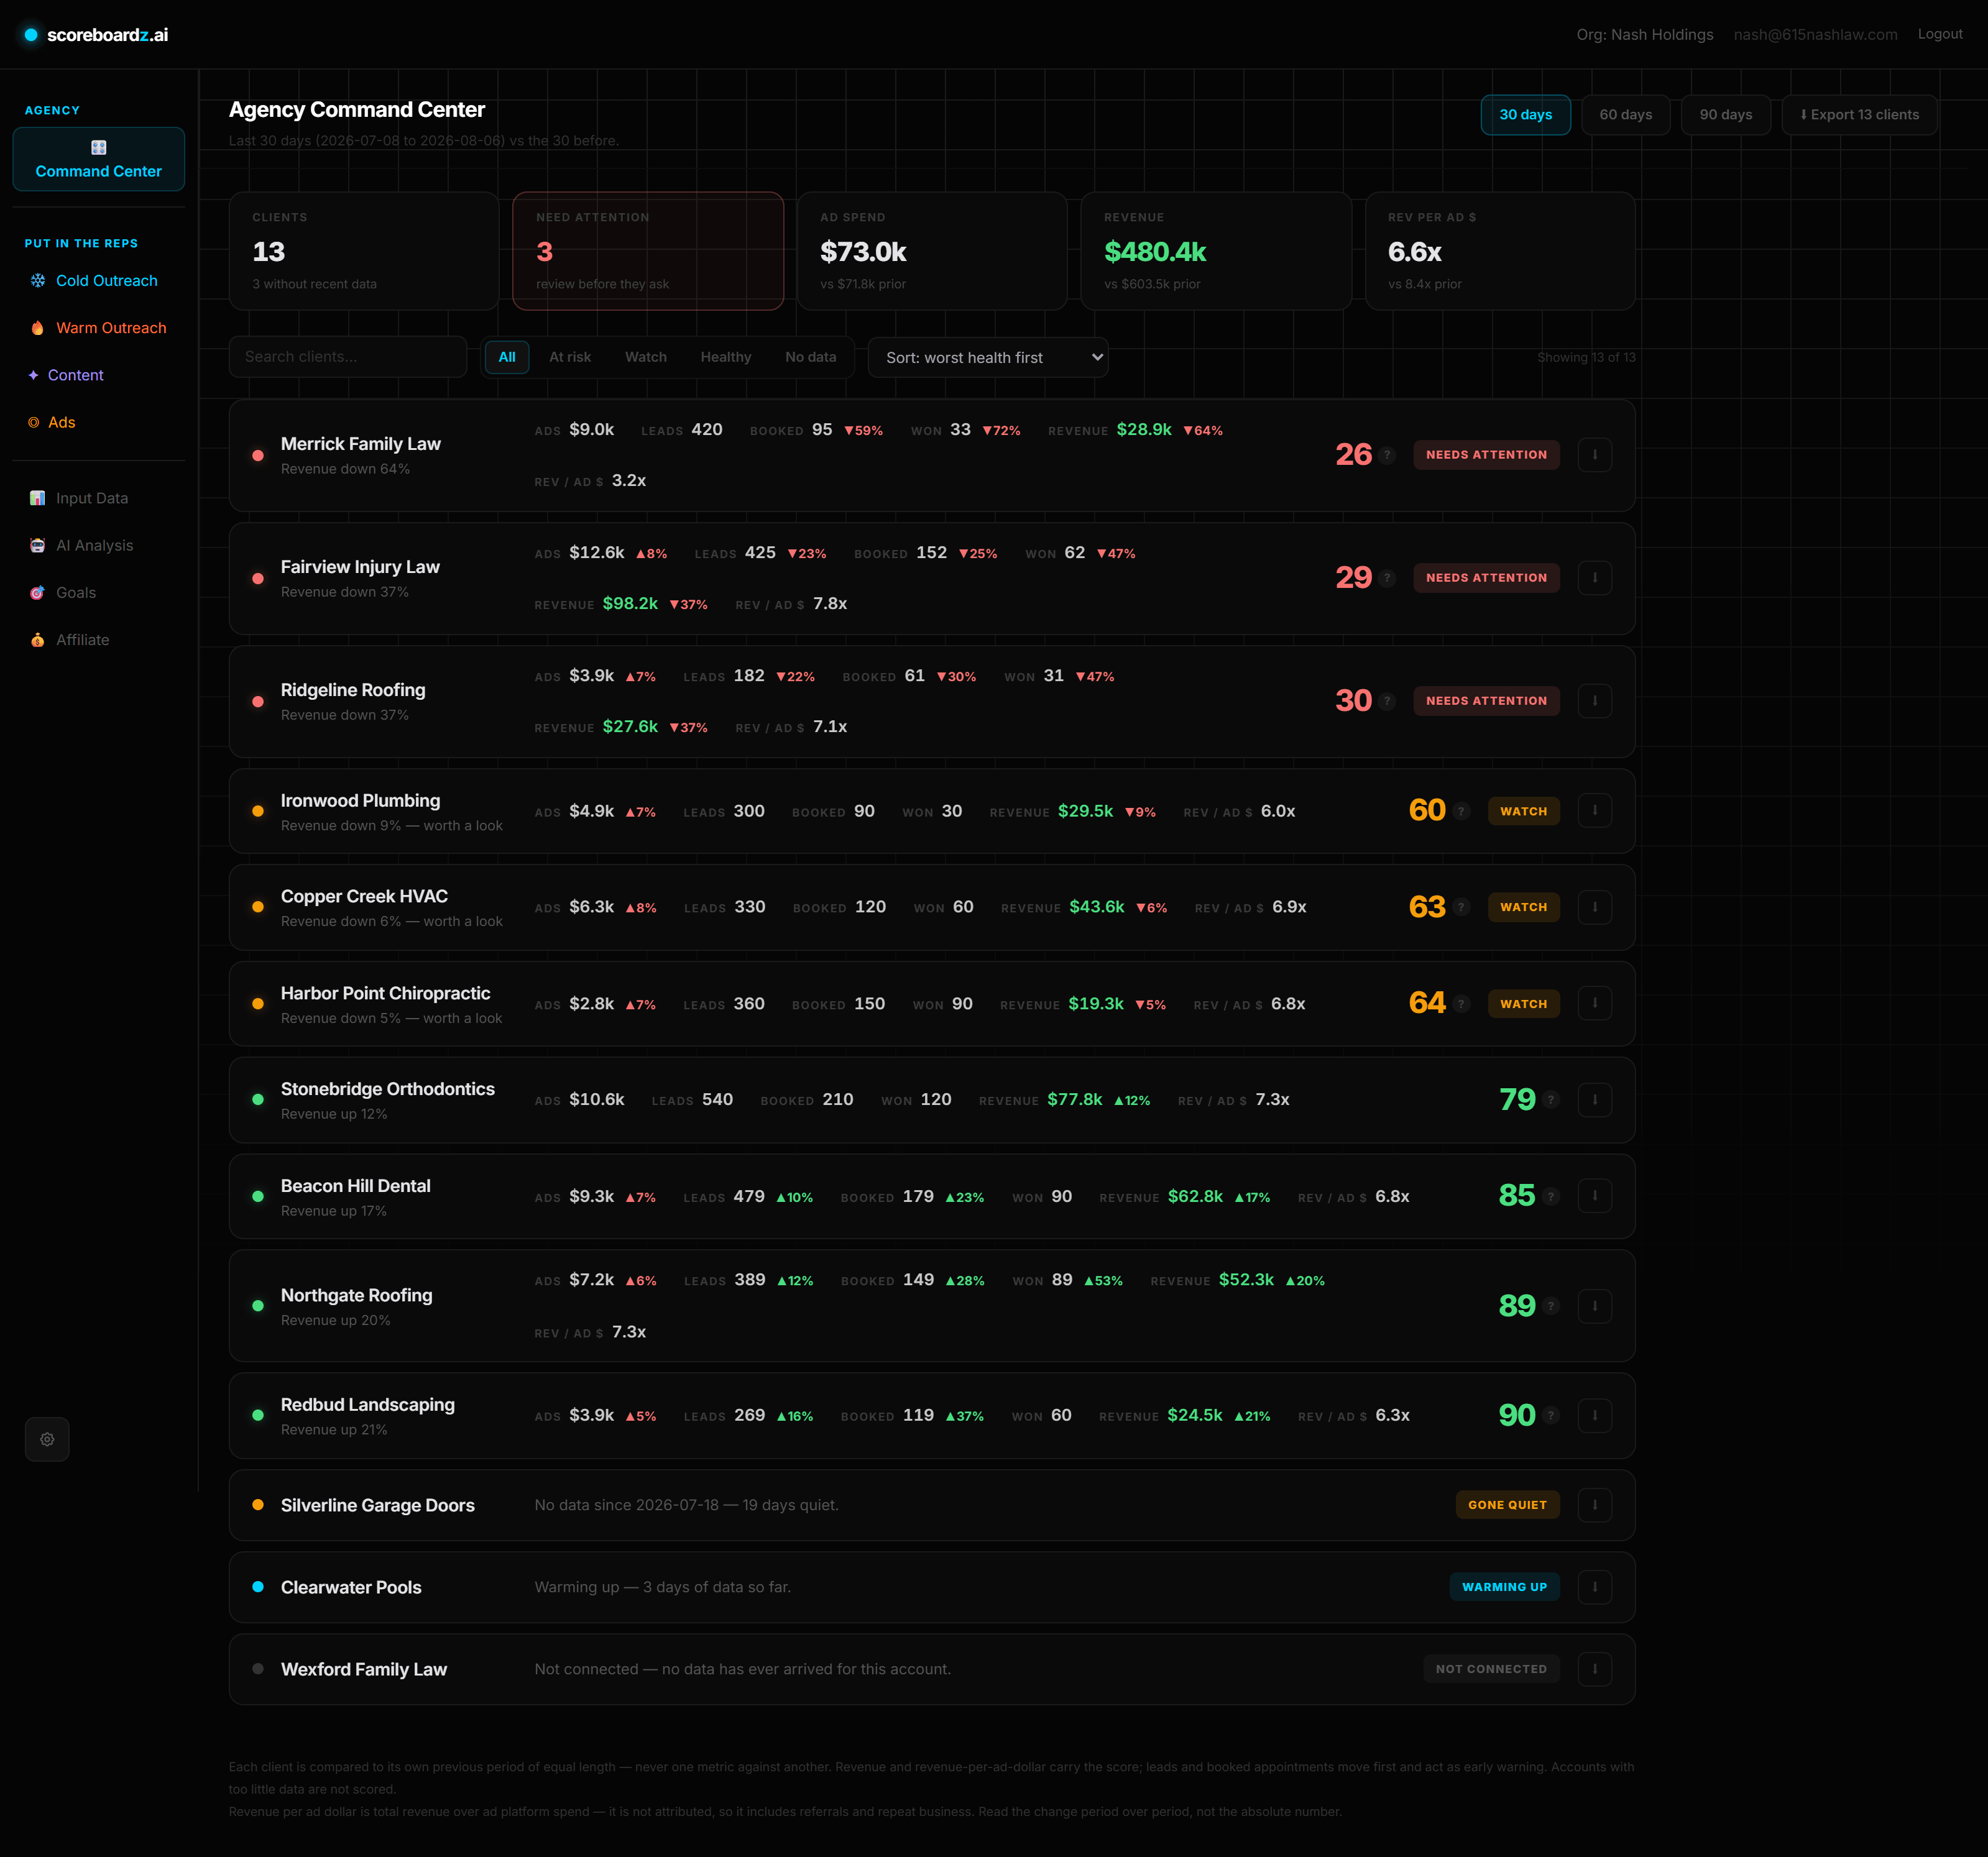This screenshot has width=1988, height=1857.
Task: Click the Content sparkle icon
Action: 33,375
